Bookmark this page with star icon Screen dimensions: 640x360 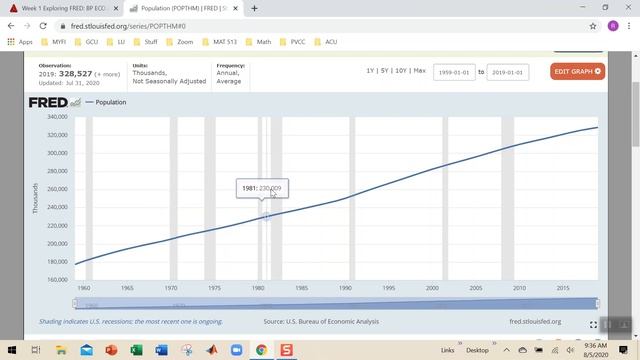point(593,26)
